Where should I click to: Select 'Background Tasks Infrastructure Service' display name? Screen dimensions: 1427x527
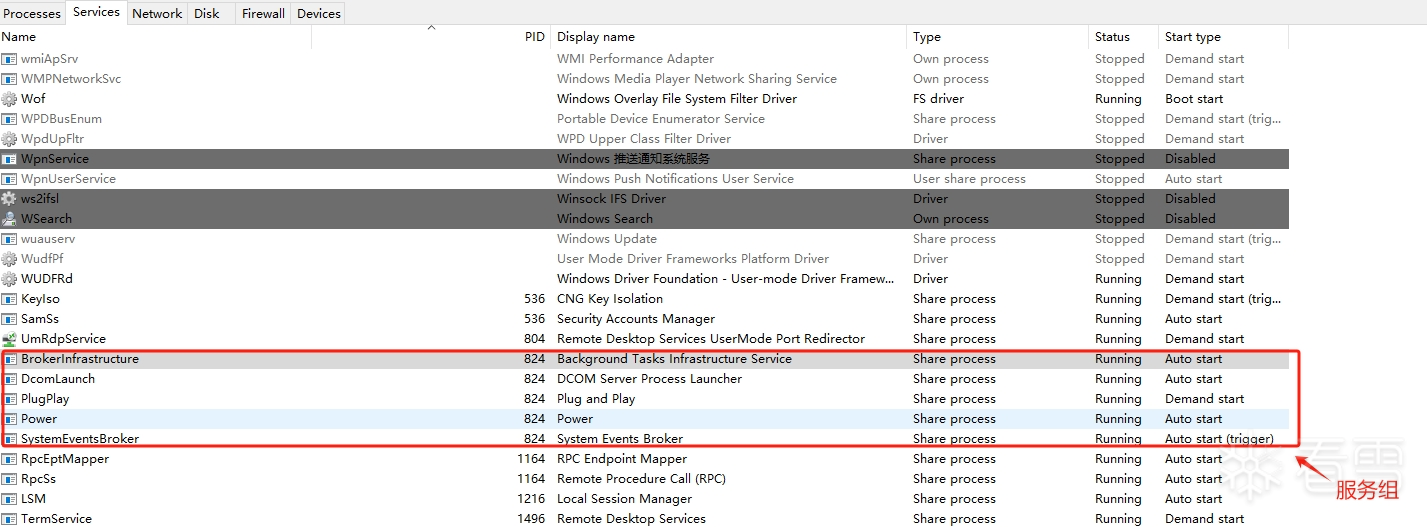click(x=674, y=359)
